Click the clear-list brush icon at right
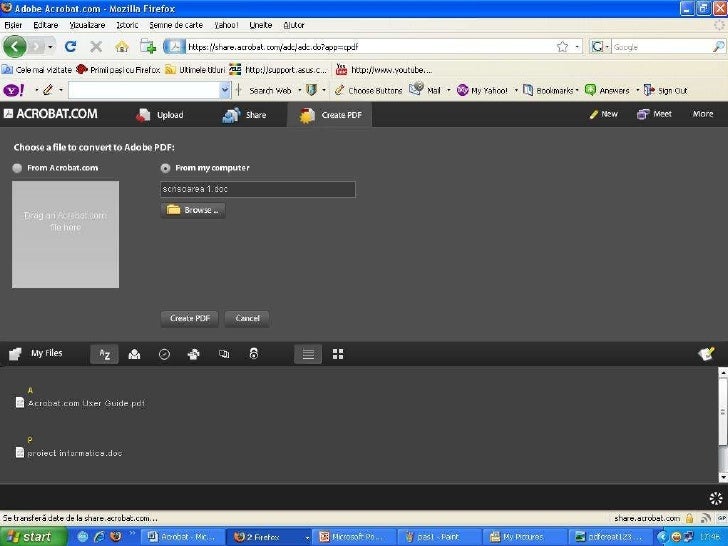 coord(706,354)
